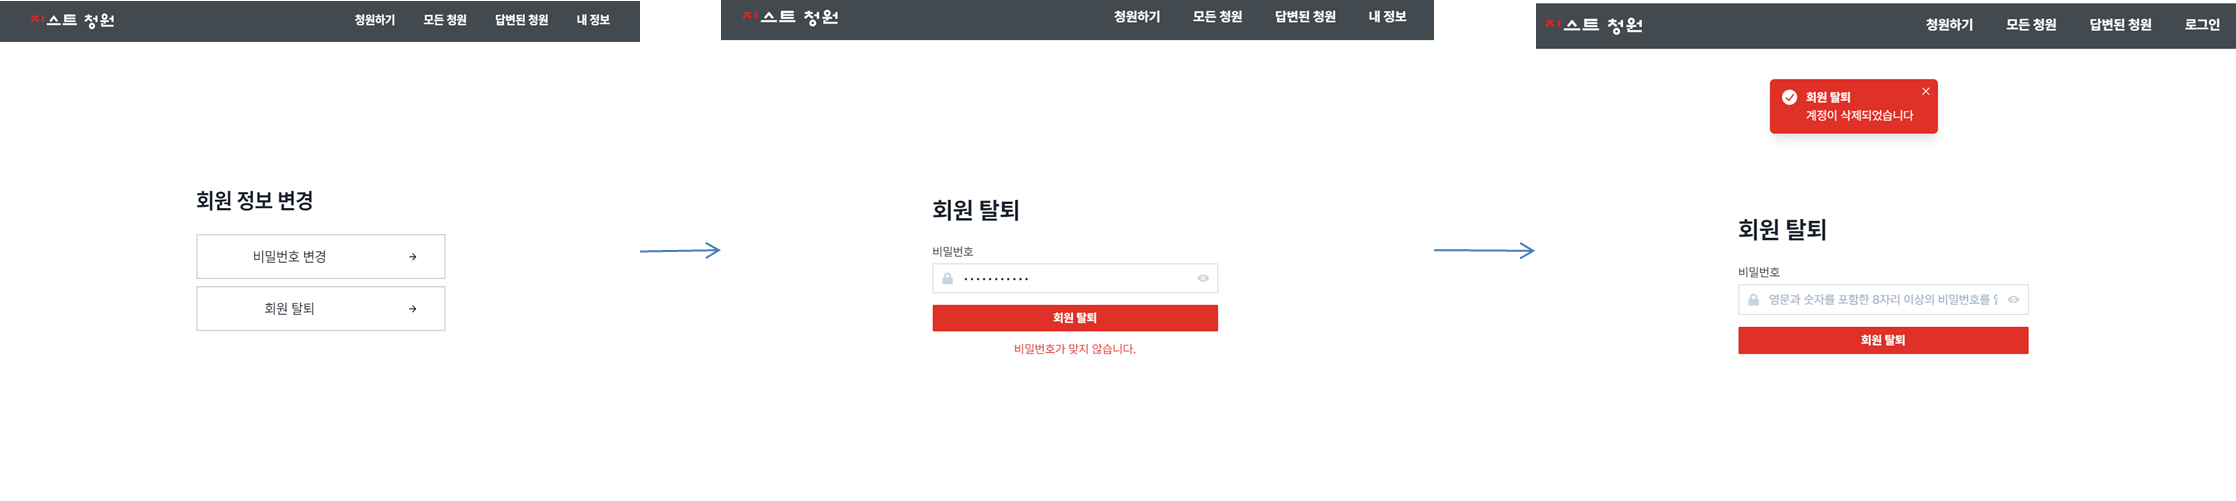Dismiss the 계정이 삭제되었습니다 toast with its X
The width and height of the screenshot is (2236, 501).
1925,91
